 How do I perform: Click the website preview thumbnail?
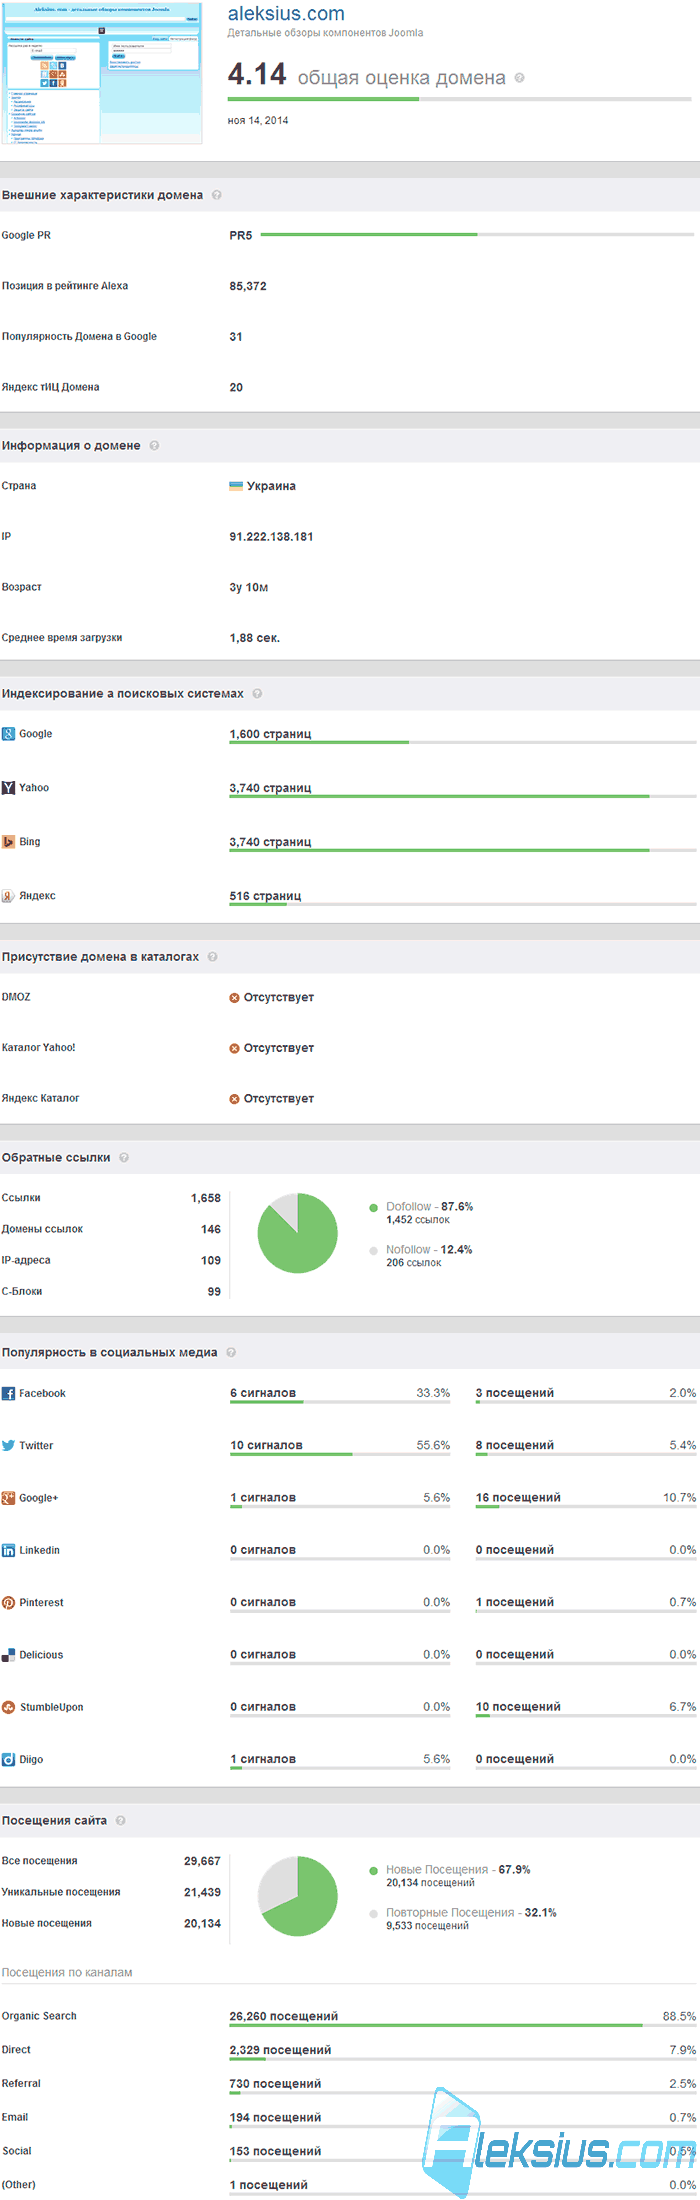[x=101, y=72]
